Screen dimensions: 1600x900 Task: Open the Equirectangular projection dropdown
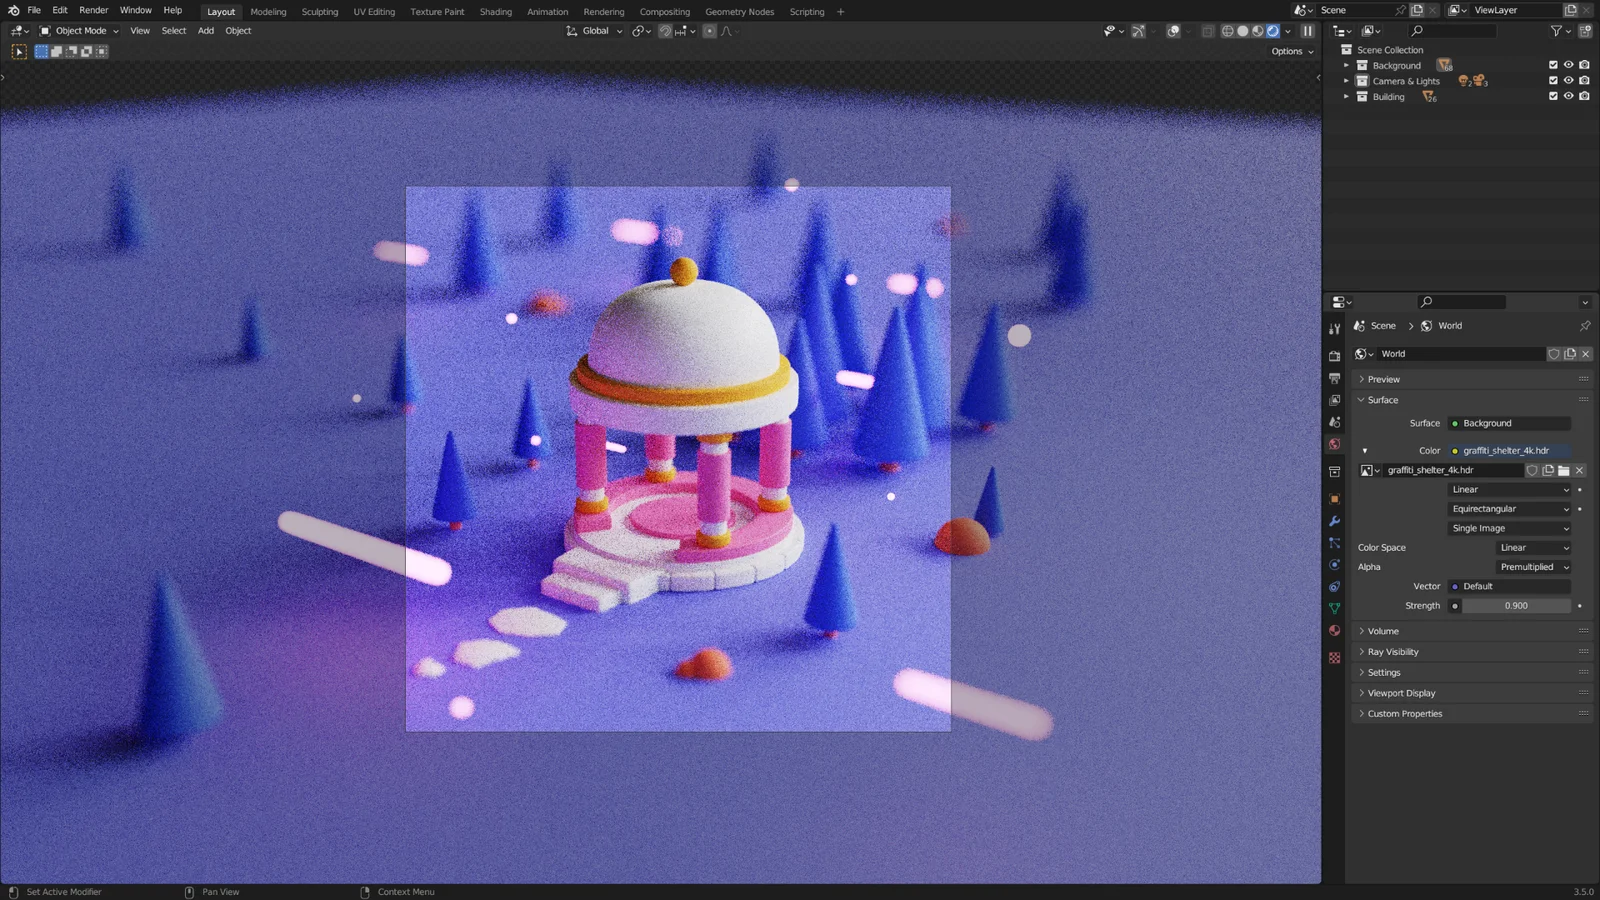point(1510,509)
